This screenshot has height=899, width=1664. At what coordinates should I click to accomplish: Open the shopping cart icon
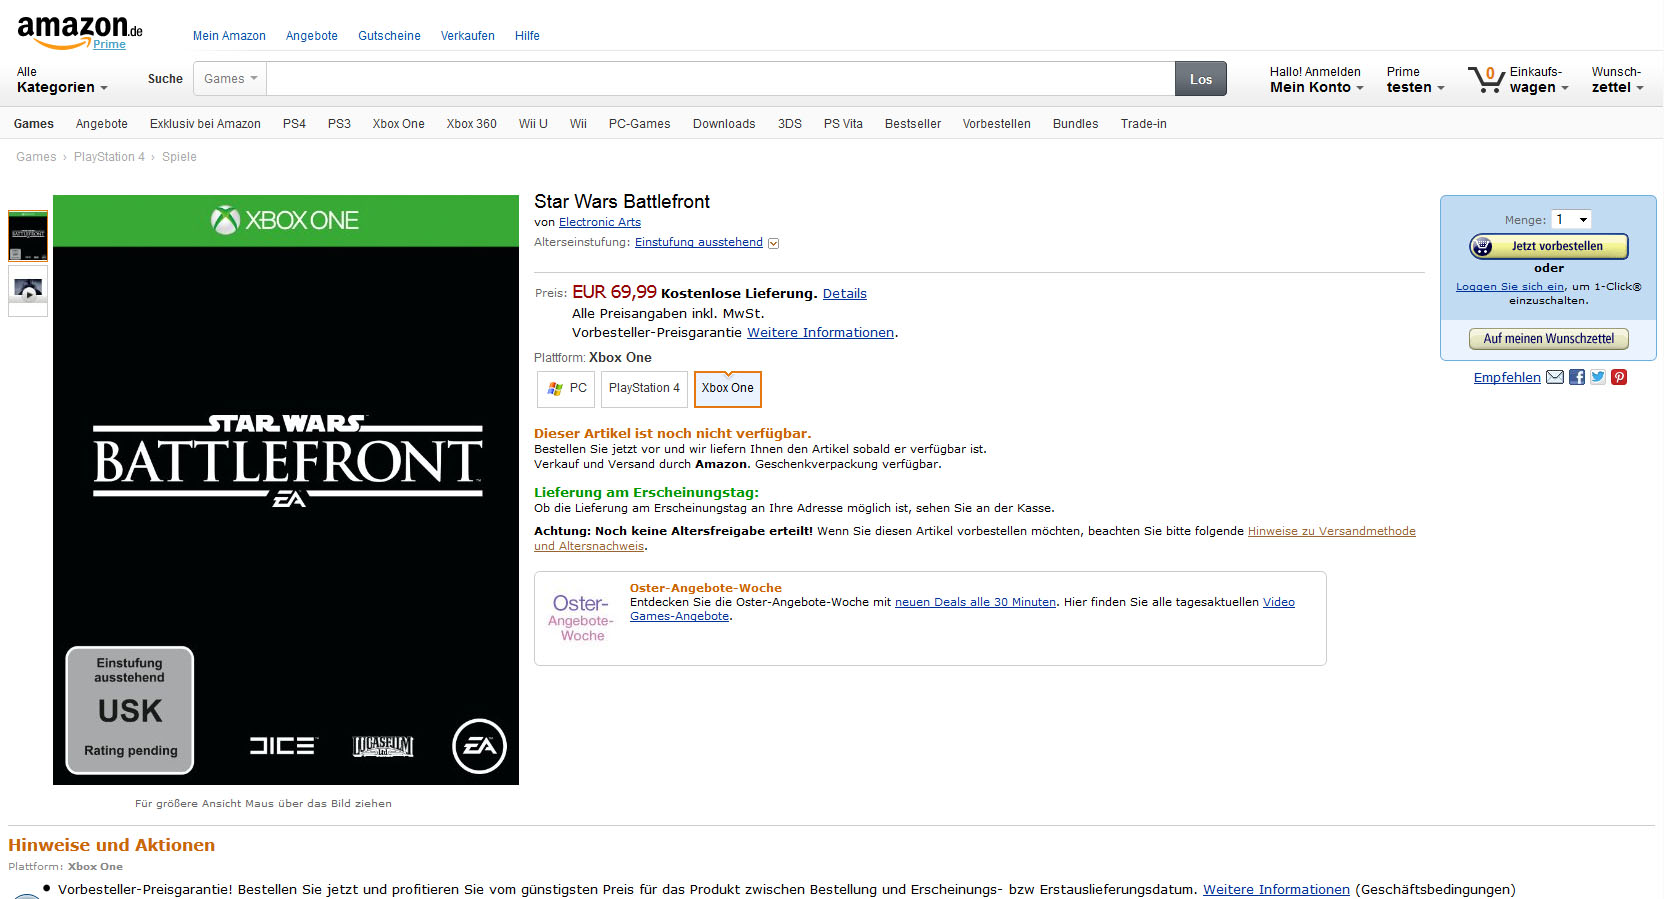point(1486,79)
